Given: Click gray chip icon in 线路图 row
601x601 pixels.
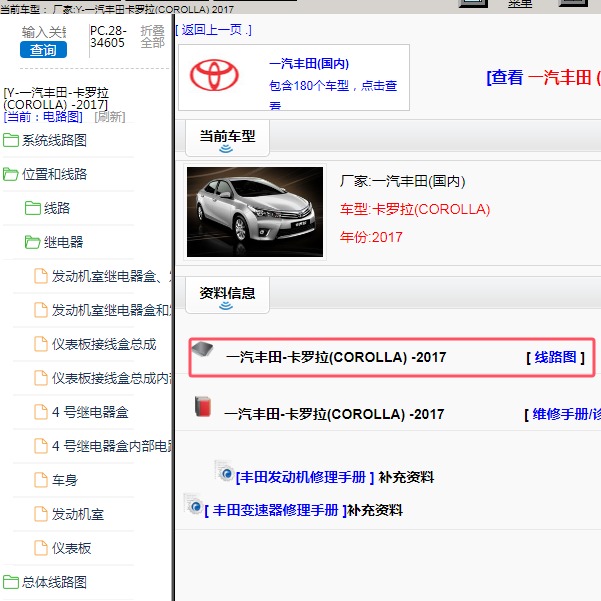Looking at the screenshot, I should [x=202, y=349].
